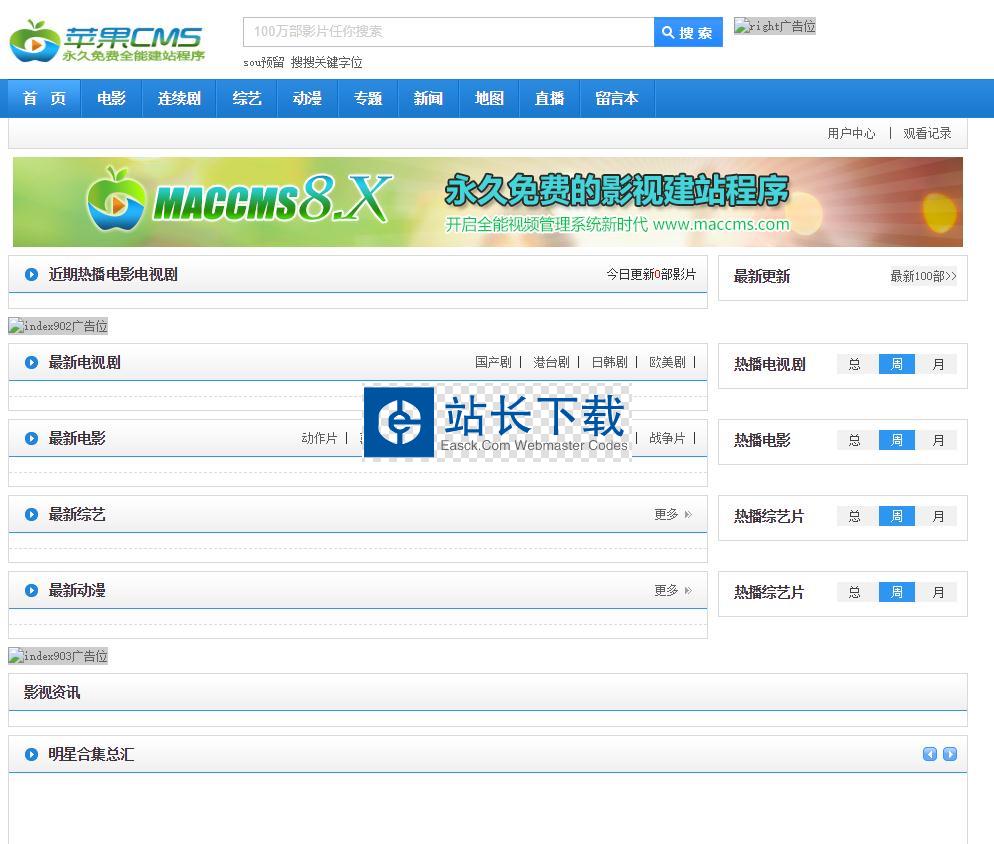The image size is (994, 844).
Task: Open 更多 in the 最新动漫 section
Action: pos(672,591)
